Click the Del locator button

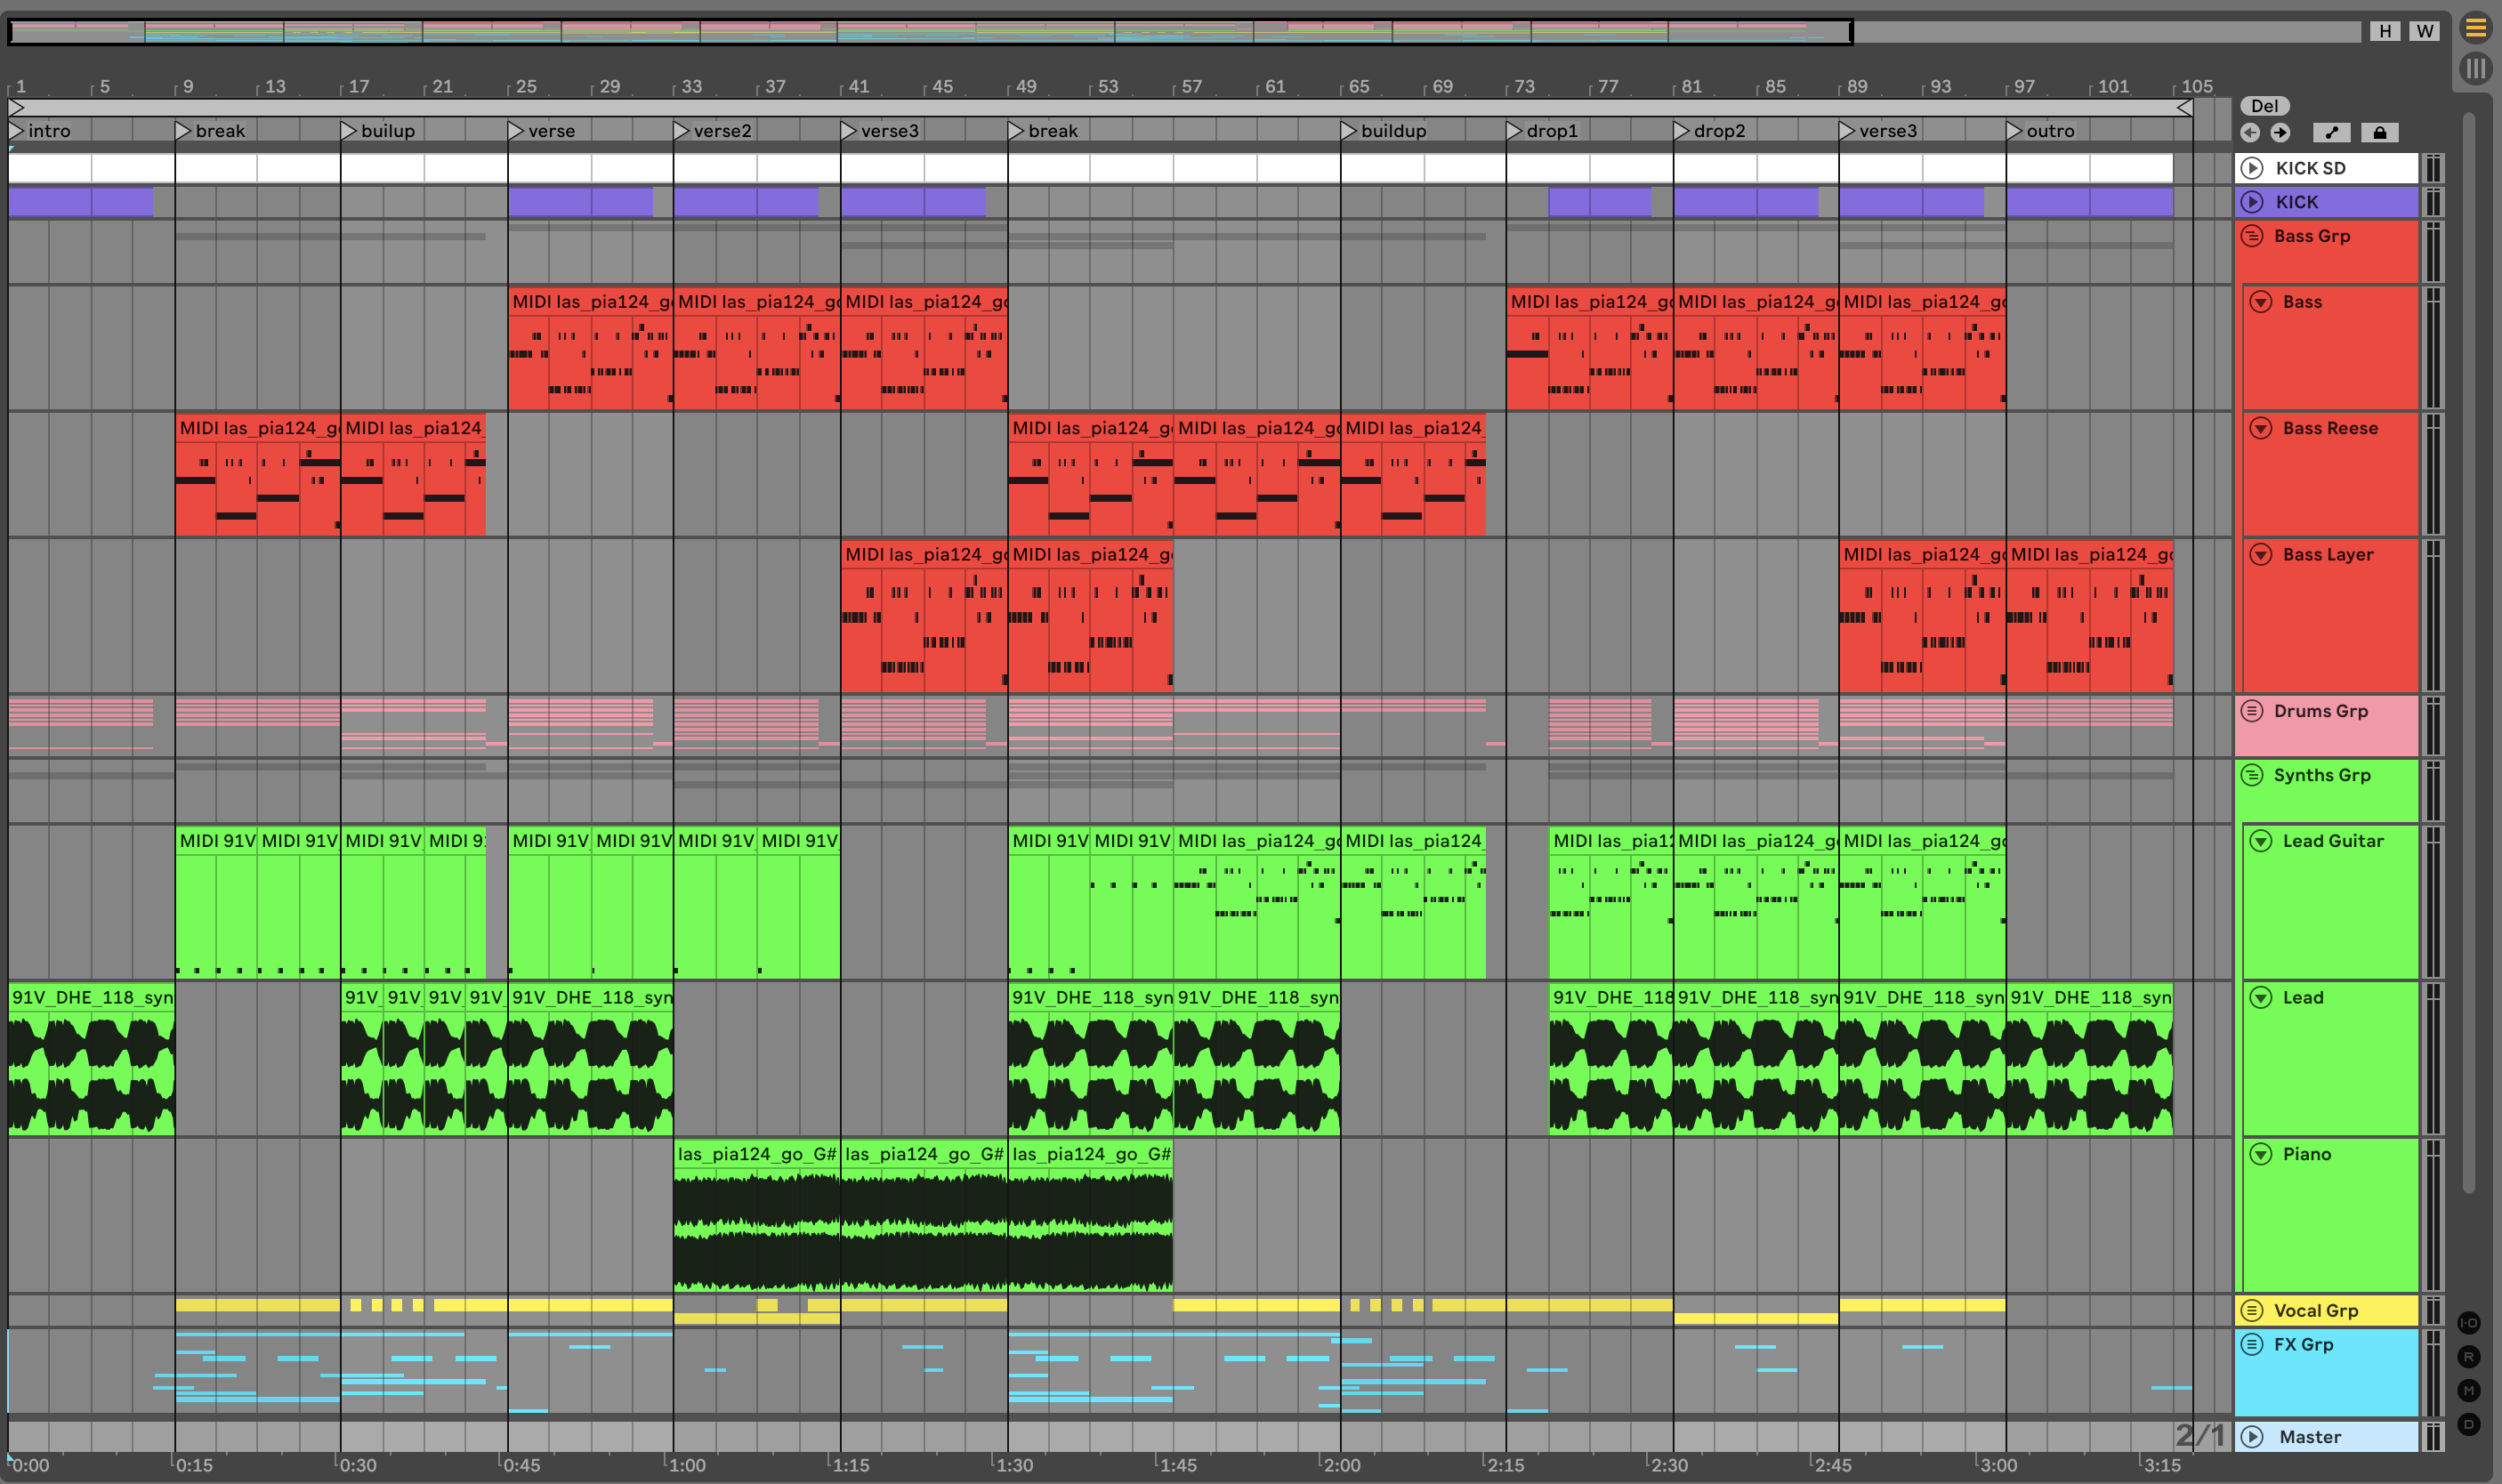[2264, 106]
